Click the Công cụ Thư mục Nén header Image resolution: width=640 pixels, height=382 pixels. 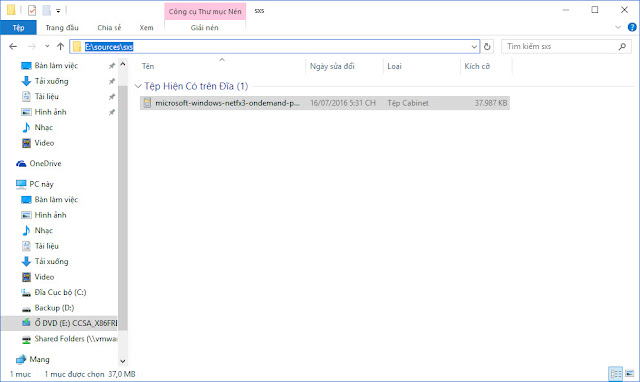tap(205, 11)
